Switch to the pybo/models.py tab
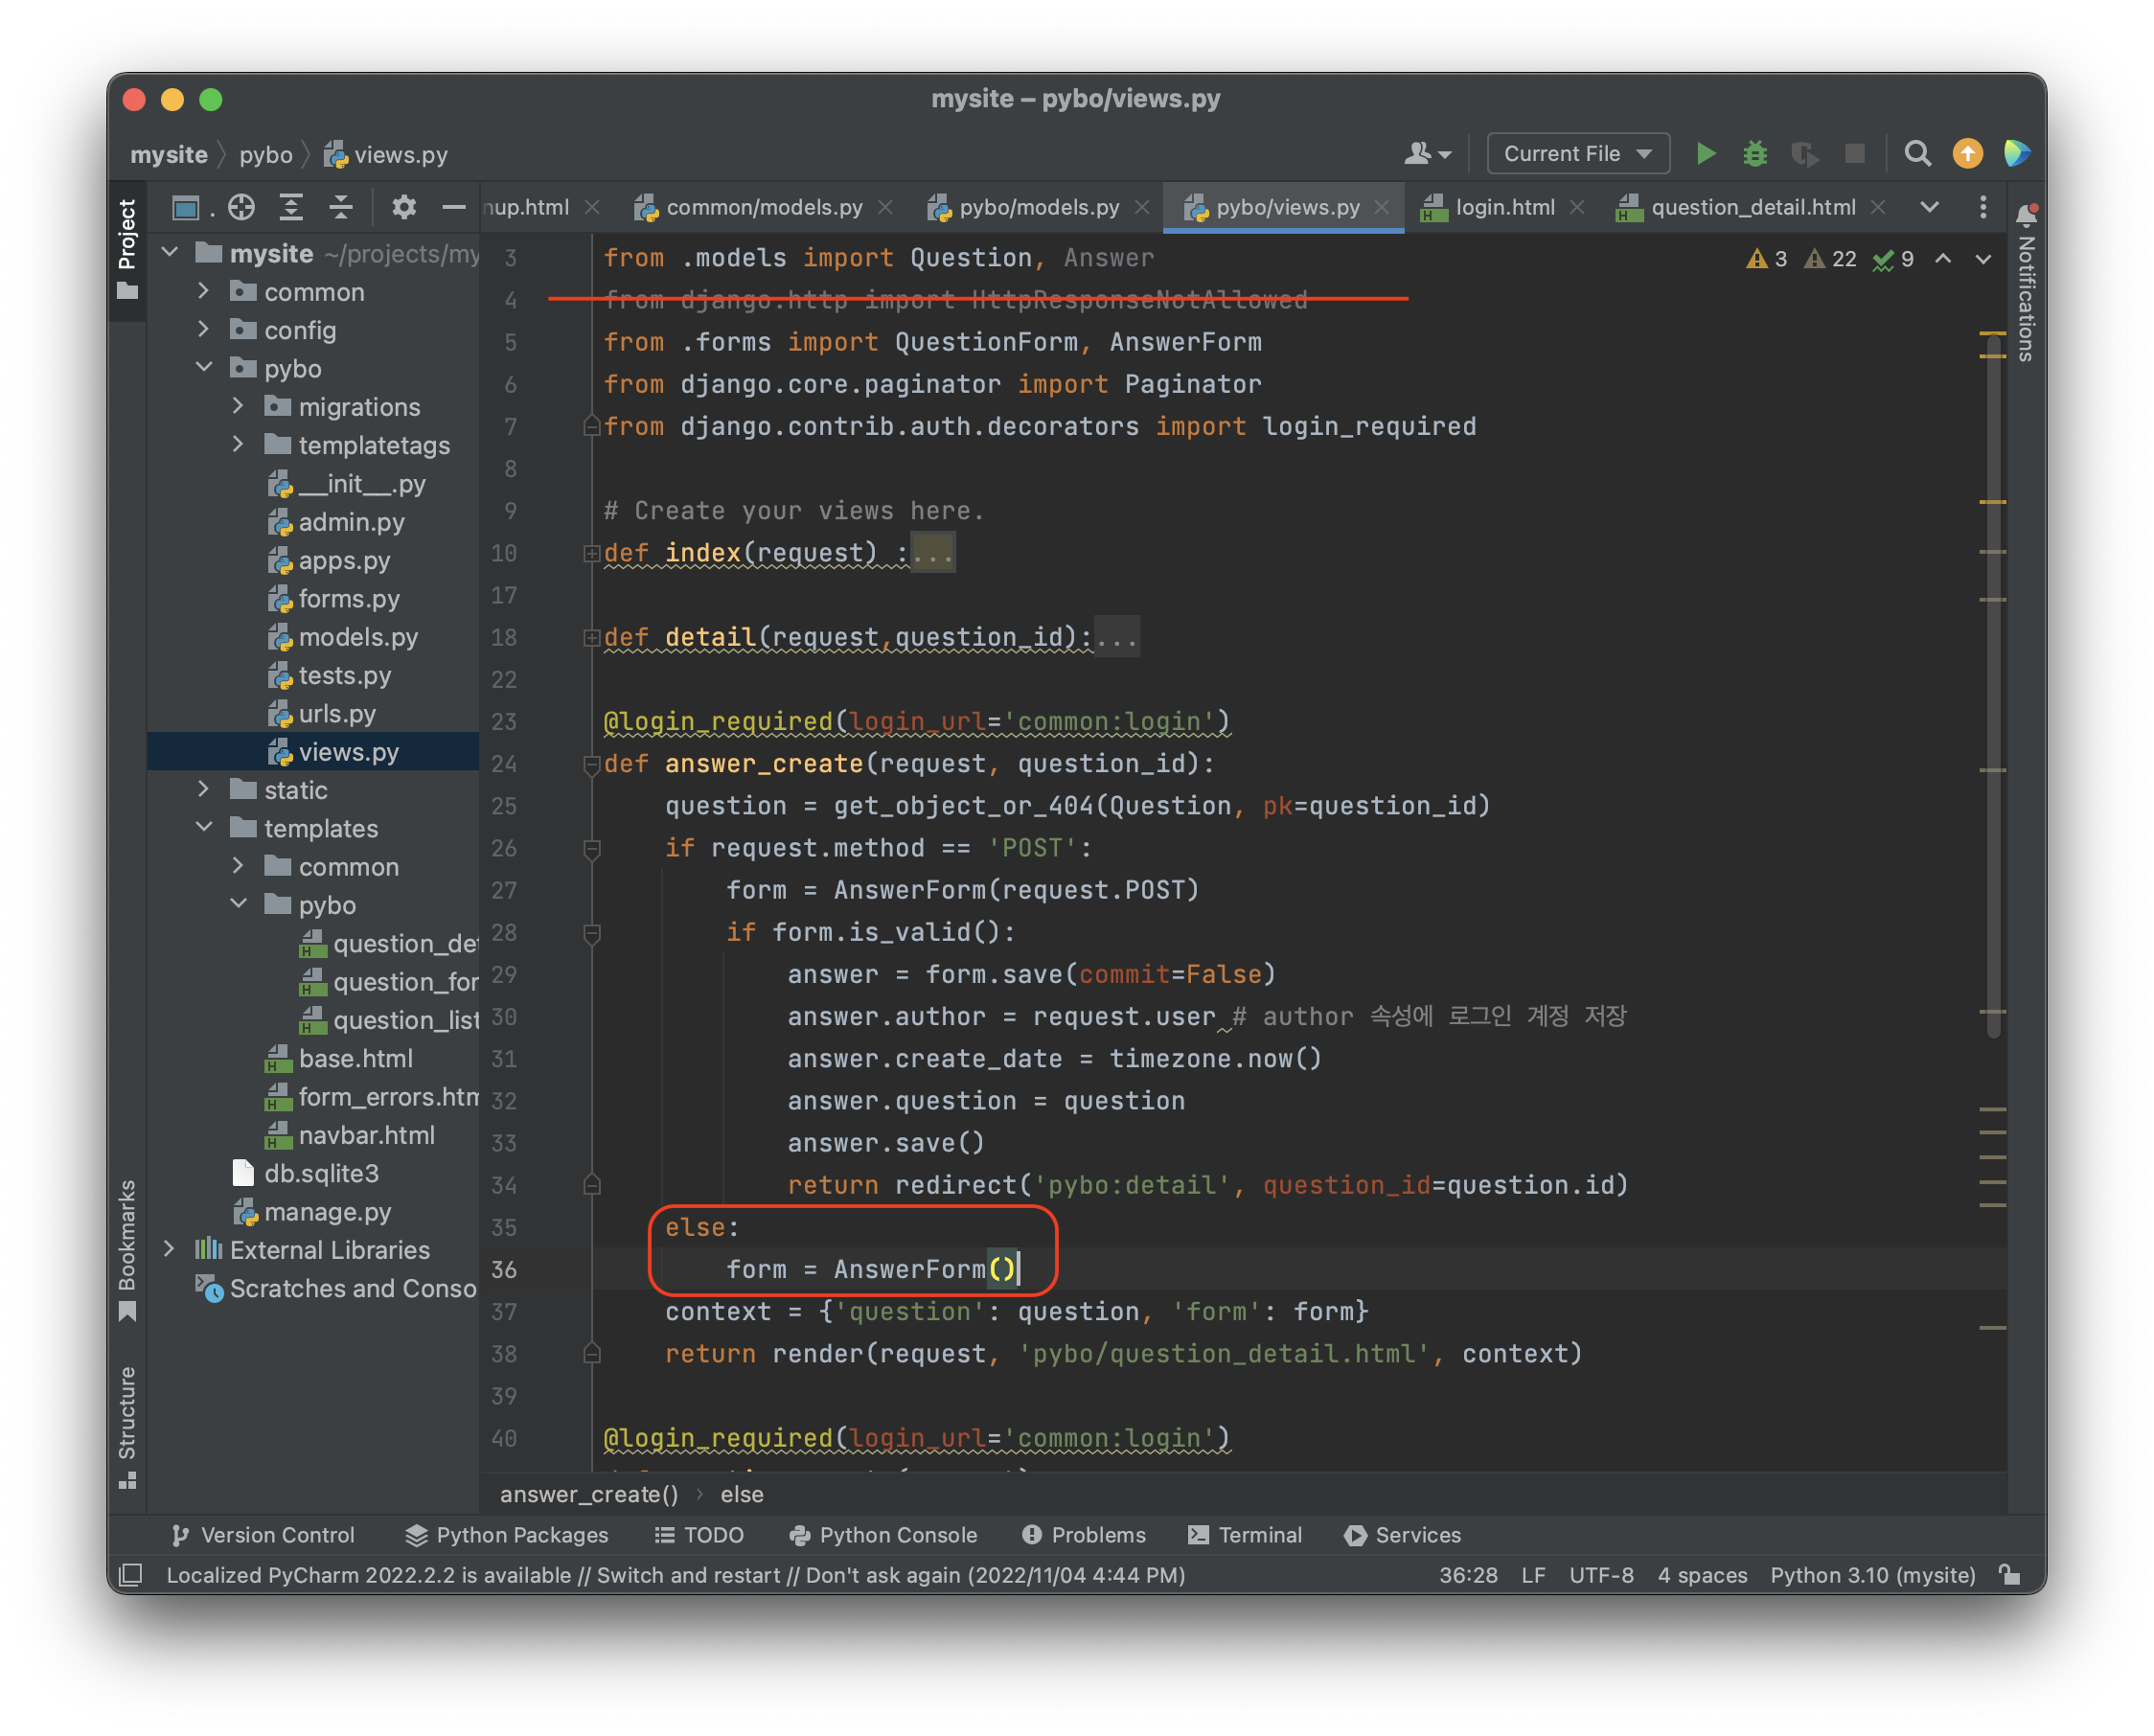Viewport: 2154px width, 1736px height. tap(1038, 207)
